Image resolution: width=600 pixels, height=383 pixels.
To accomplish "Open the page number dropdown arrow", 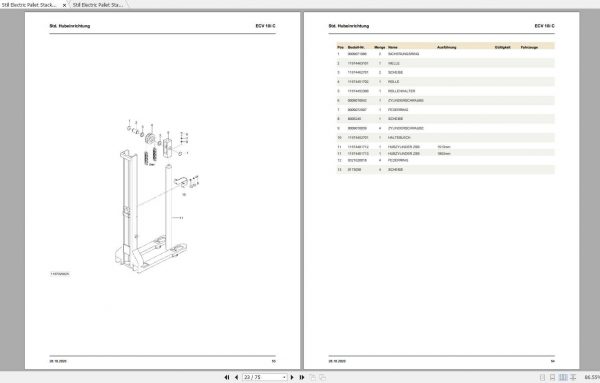I will 284,377.
